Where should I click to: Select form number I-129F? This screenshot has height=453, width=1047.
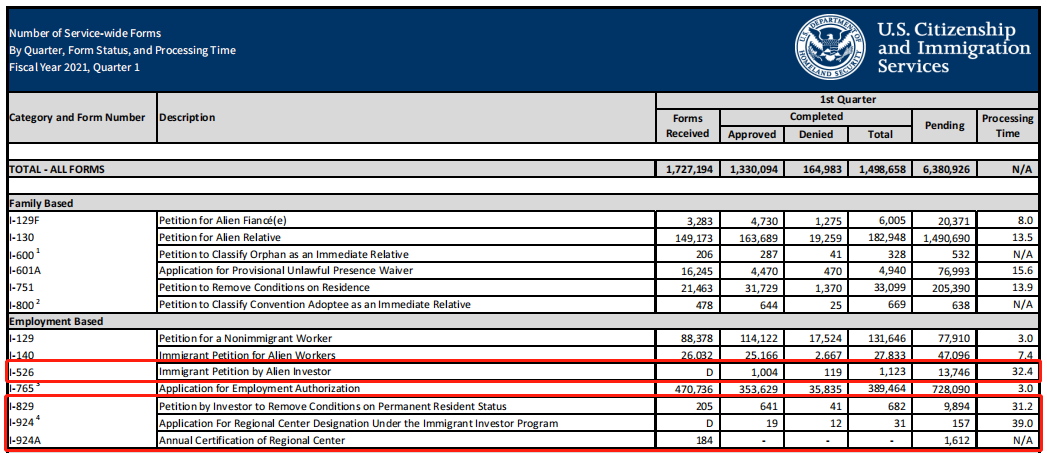point(25,220)
